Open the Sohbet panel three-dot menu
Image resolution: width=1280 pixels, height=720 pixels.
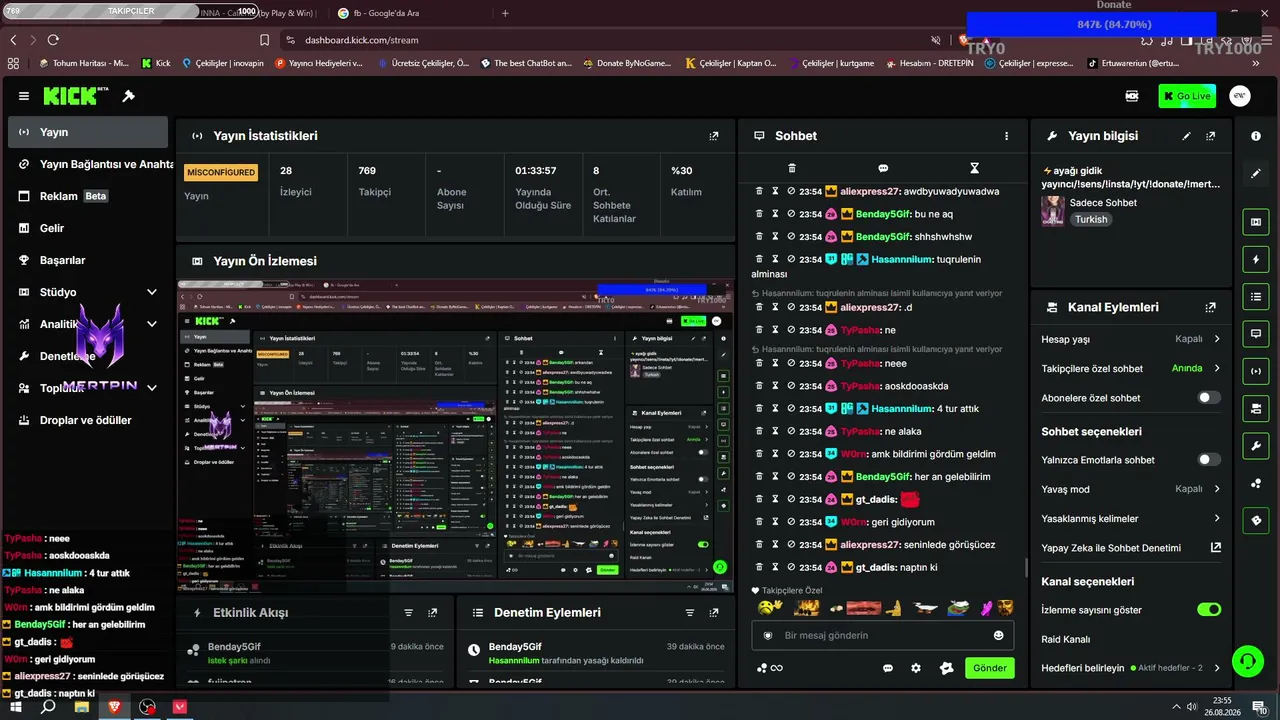pos(1006,136)
